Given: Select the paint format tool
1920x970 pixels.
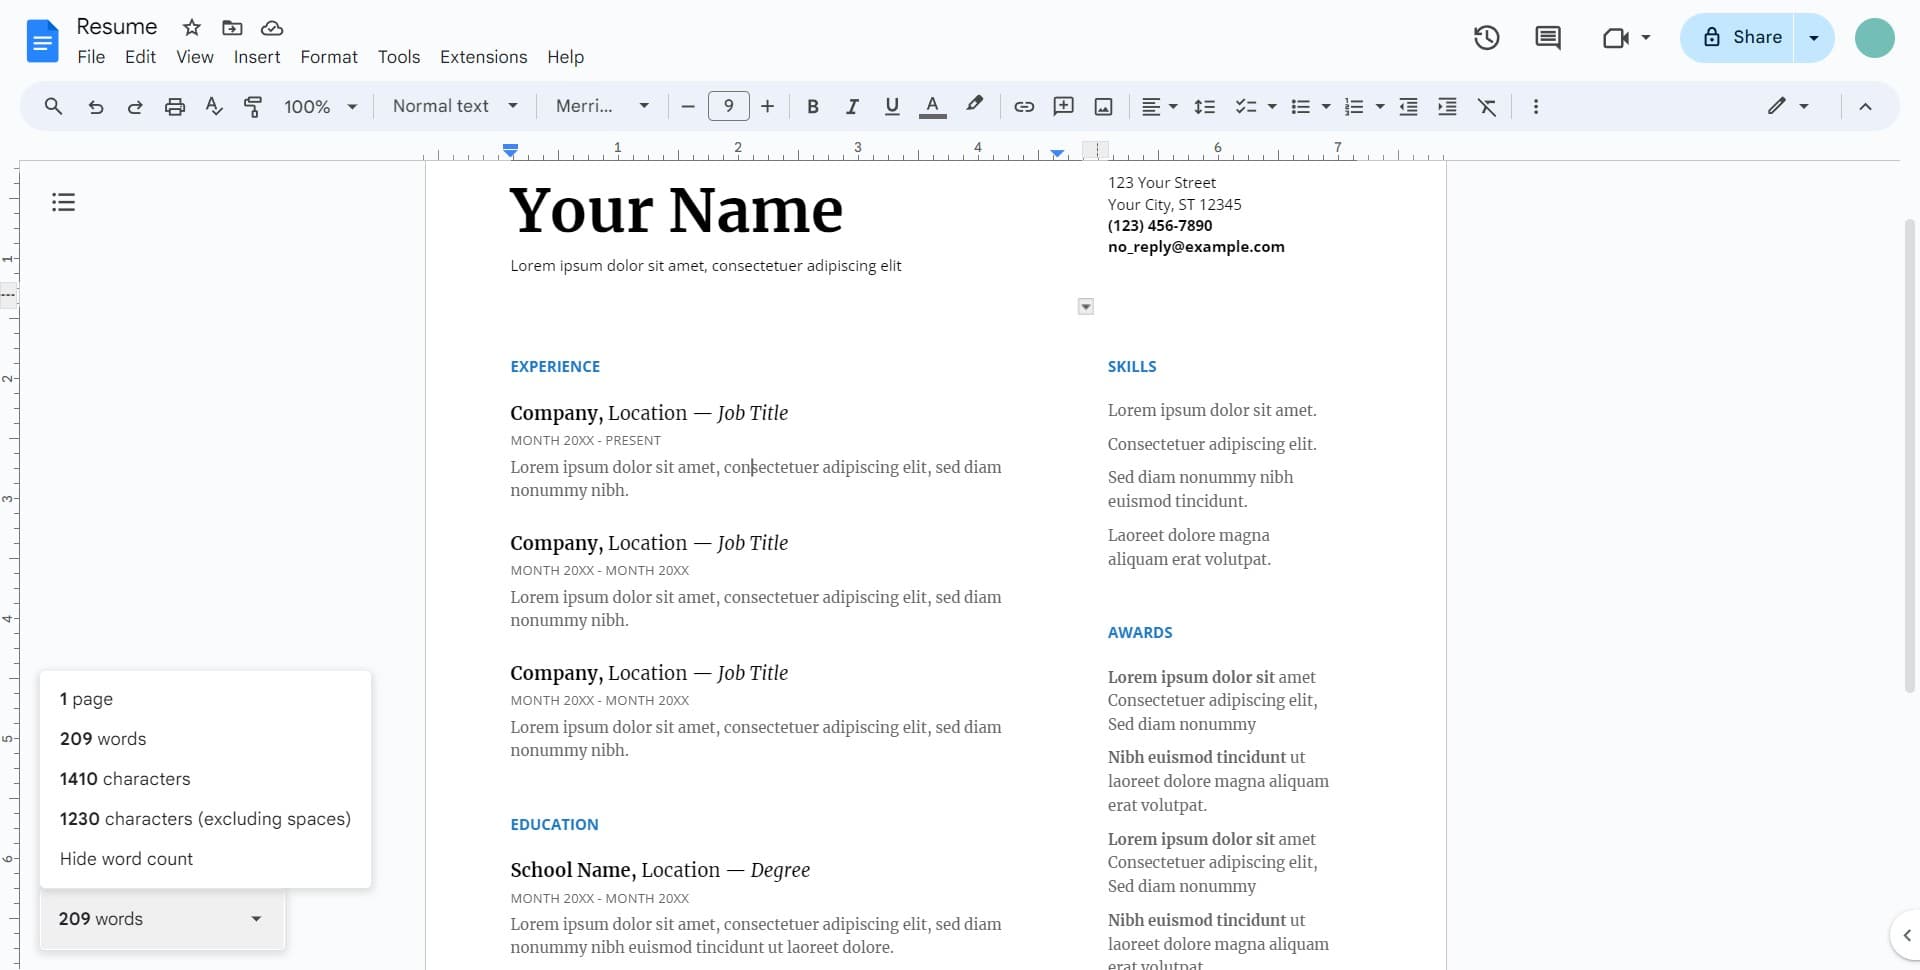Looking at the screenshot, I should coord(253,106).
